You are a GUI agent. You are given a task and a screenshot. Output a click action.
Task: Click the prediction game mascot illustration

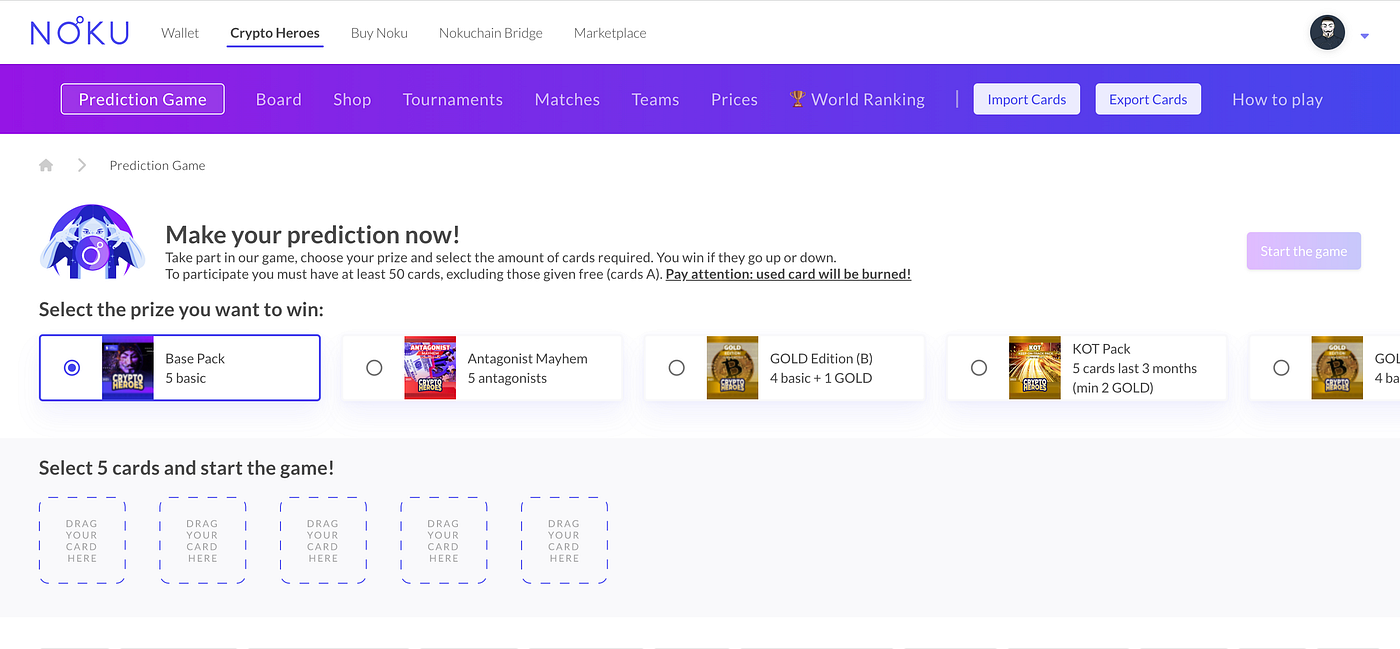point(92,242)
